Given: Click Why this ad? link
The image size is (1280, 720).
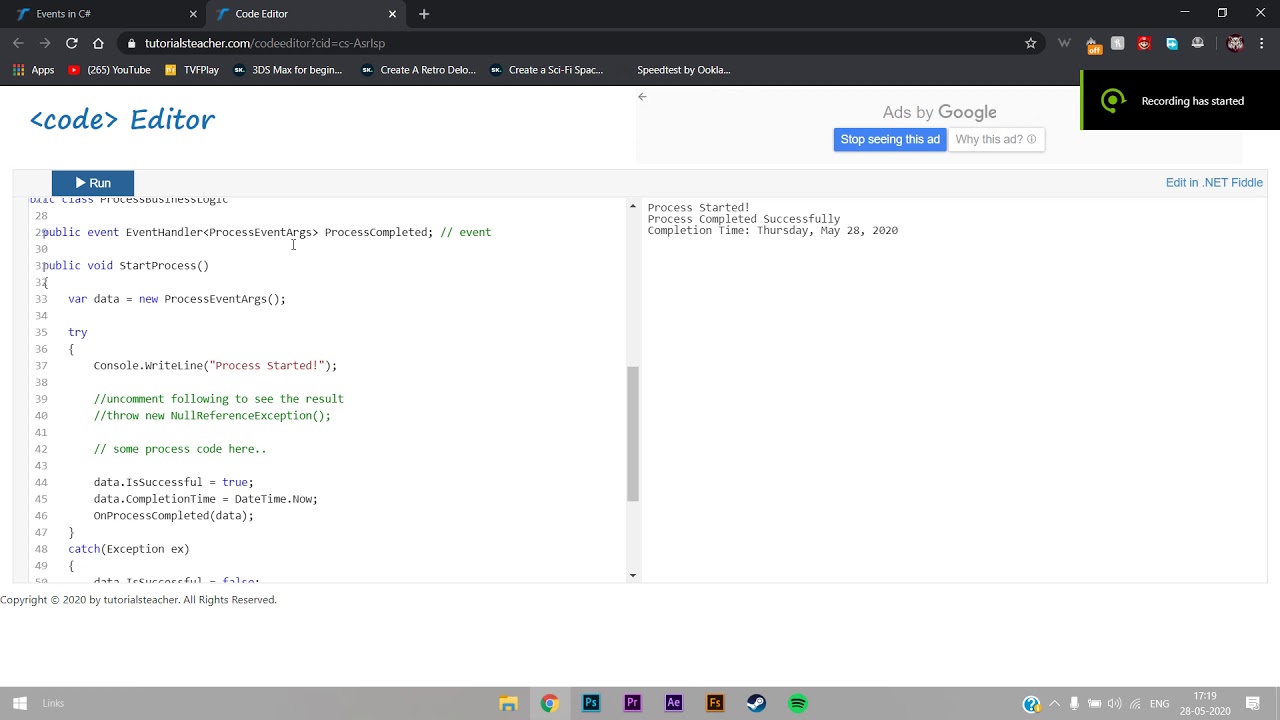Looking at the screenshot, I should (x=996, y=139).
